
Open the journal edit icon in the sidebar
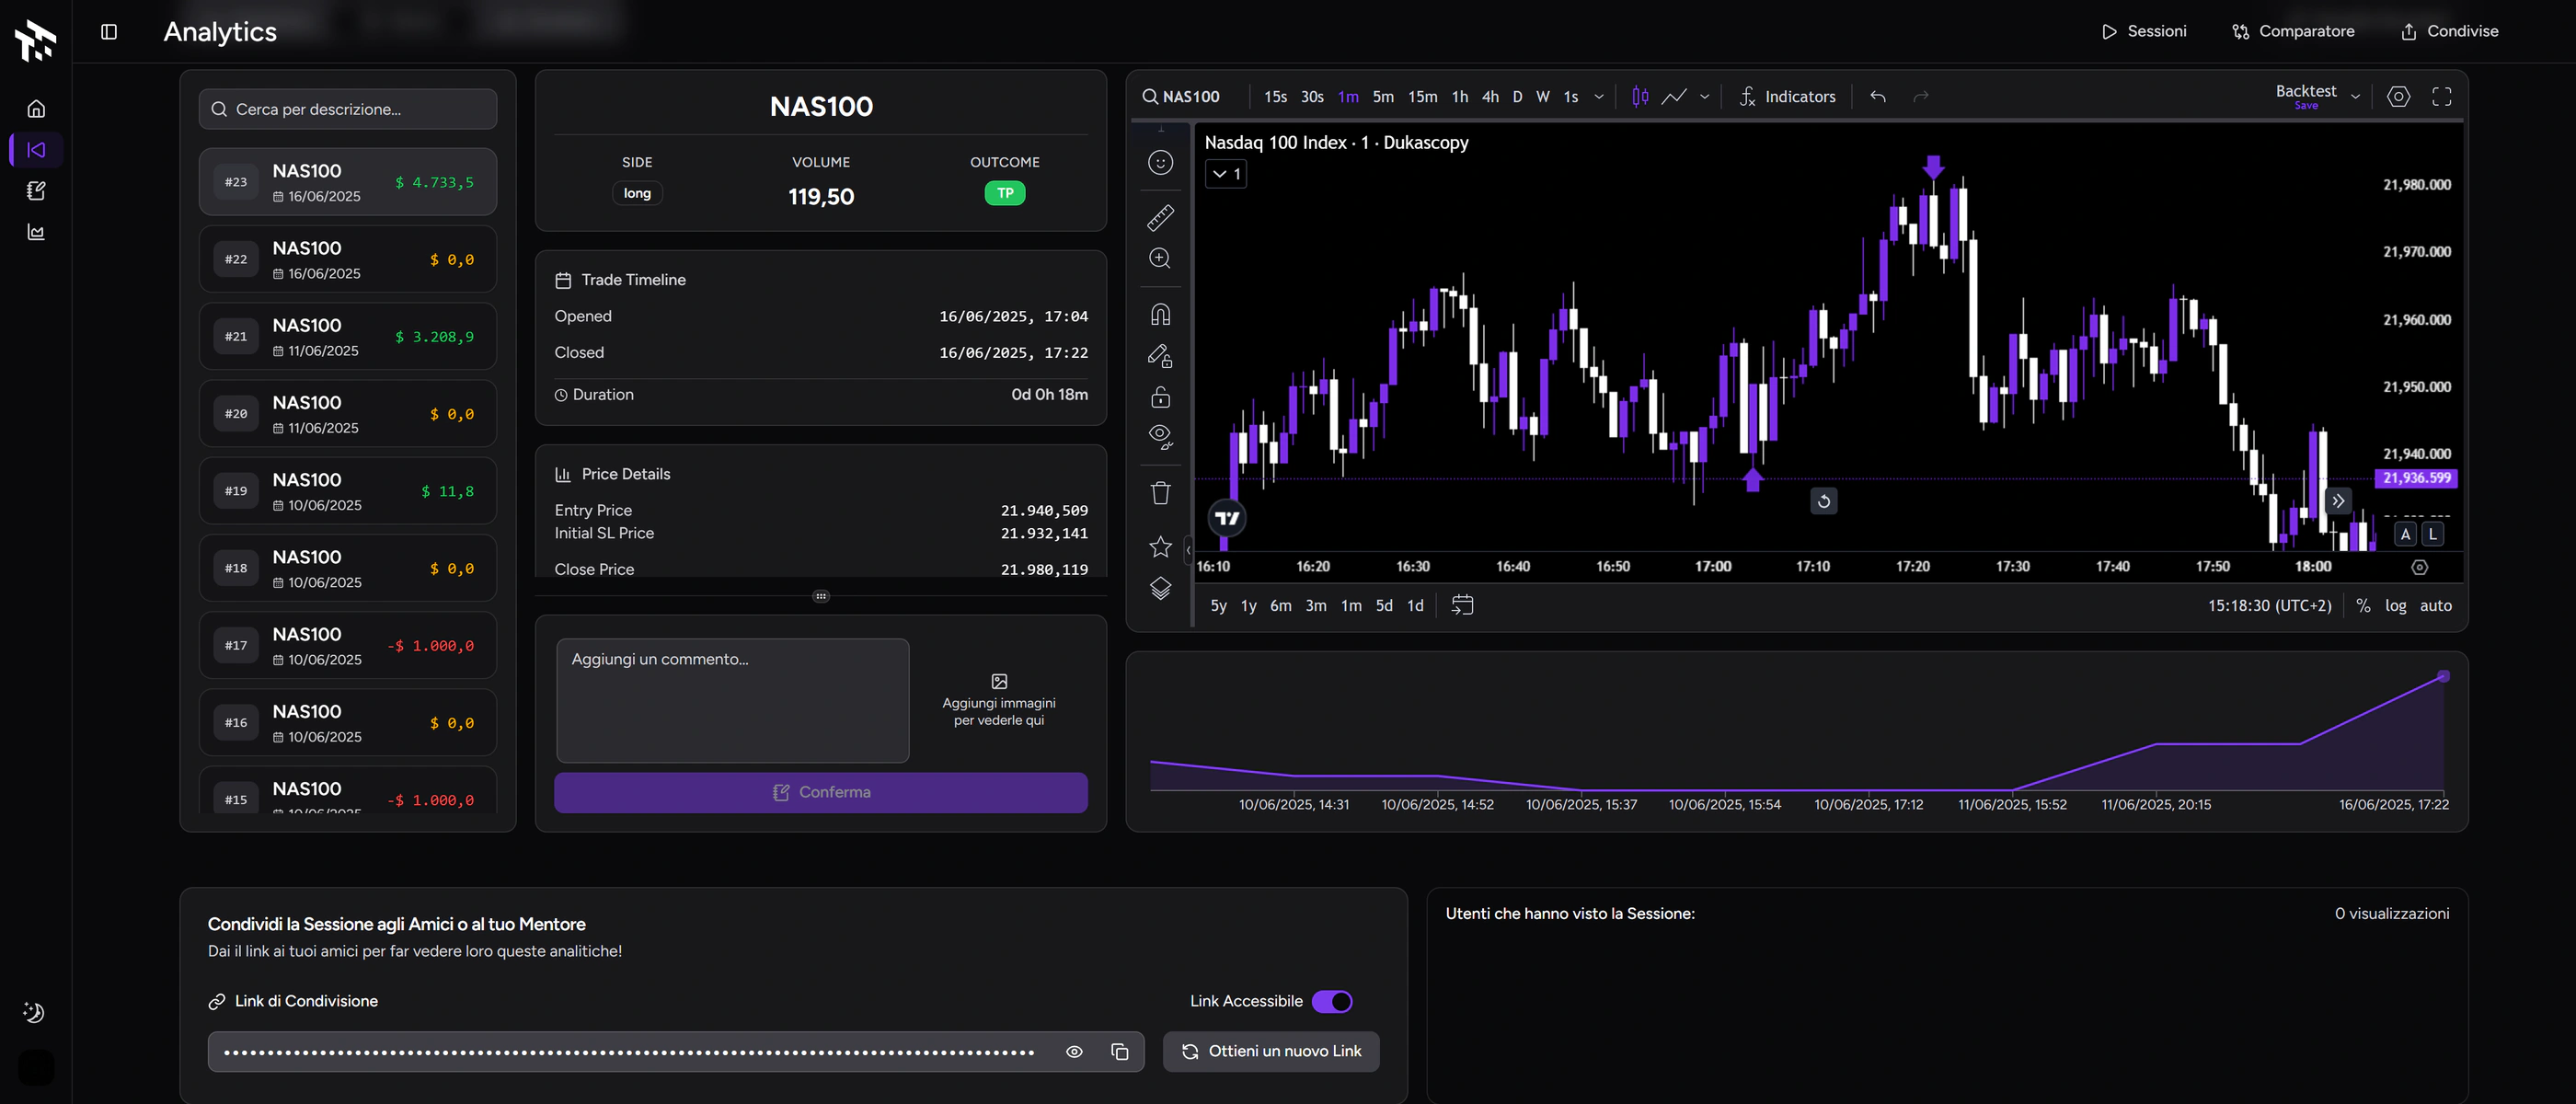point(36,191)
